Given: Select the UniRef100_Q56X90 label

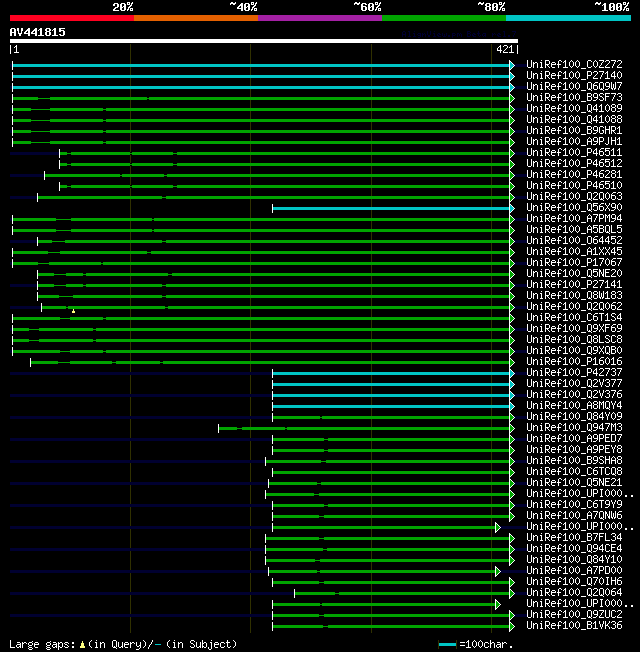Looking at the screenshot, I should 574,207.
